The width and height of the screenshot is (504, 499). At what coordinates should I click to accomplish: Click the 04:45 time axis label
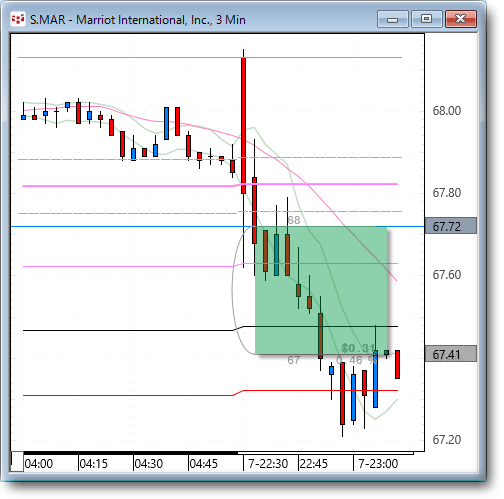pos(204,463)
